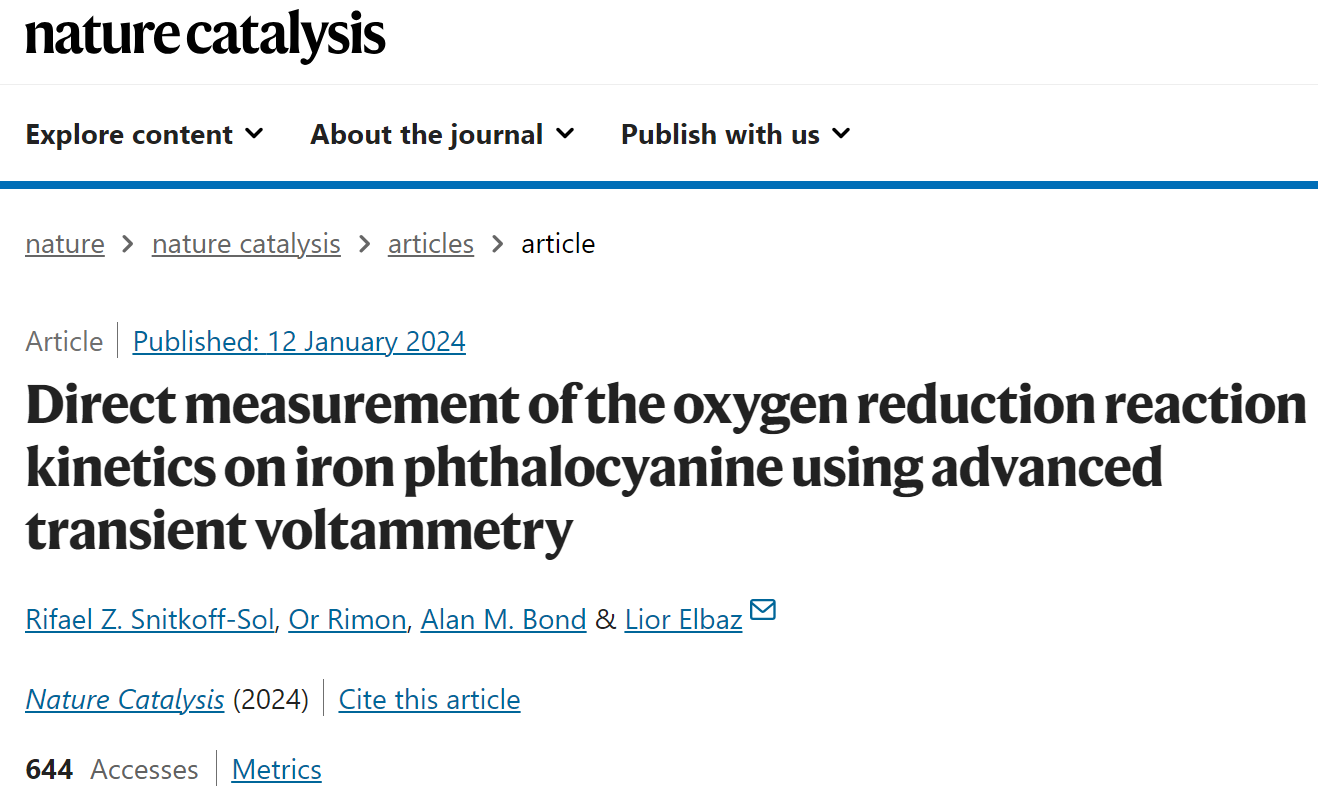The width and height of the screenshot is (1318, 792).
Task: Expand the About the journal menu
Action: click(443, 134)
